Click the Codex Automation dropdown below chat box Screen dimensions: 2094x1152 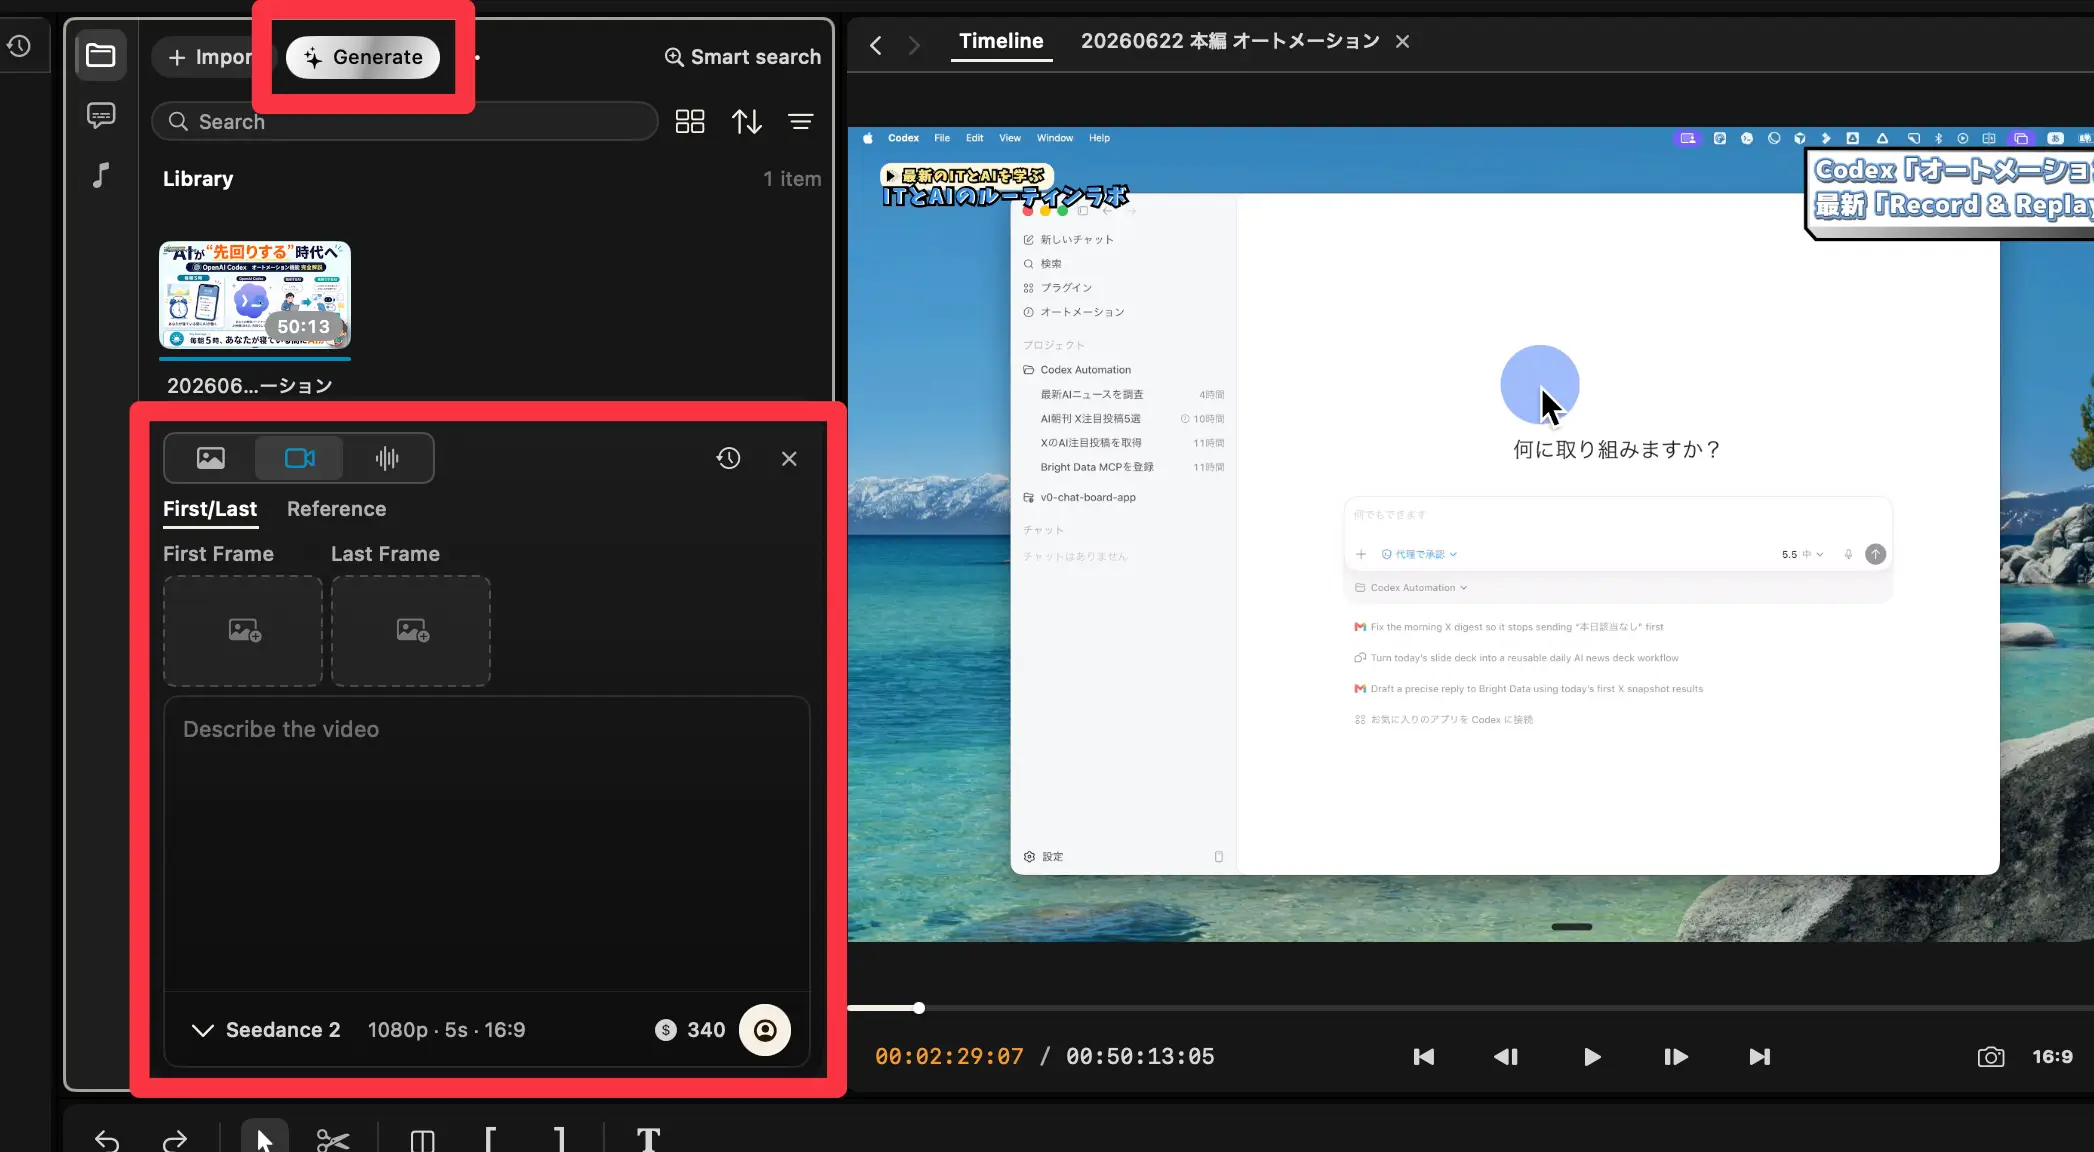(x=1411, y=588)
